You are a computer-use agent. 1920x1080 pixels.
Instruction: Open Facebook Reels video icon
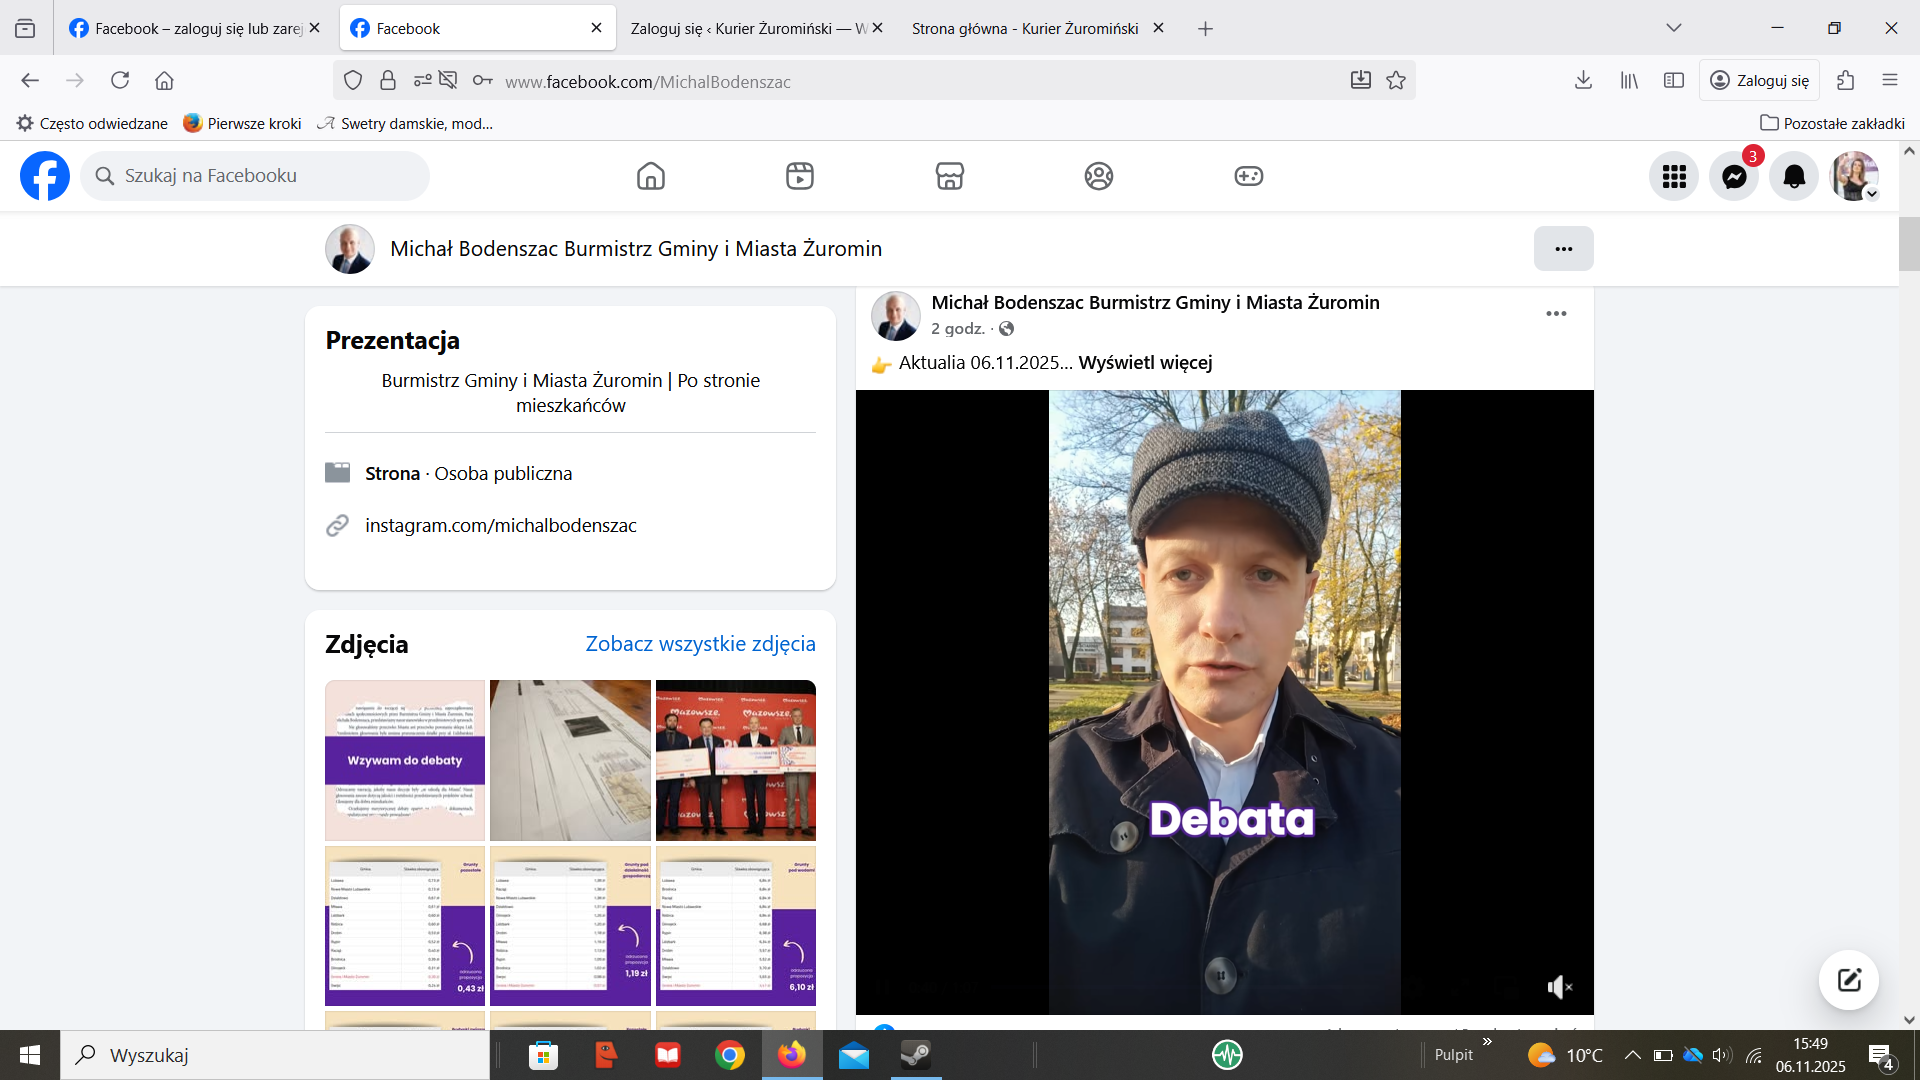[799, 176]
